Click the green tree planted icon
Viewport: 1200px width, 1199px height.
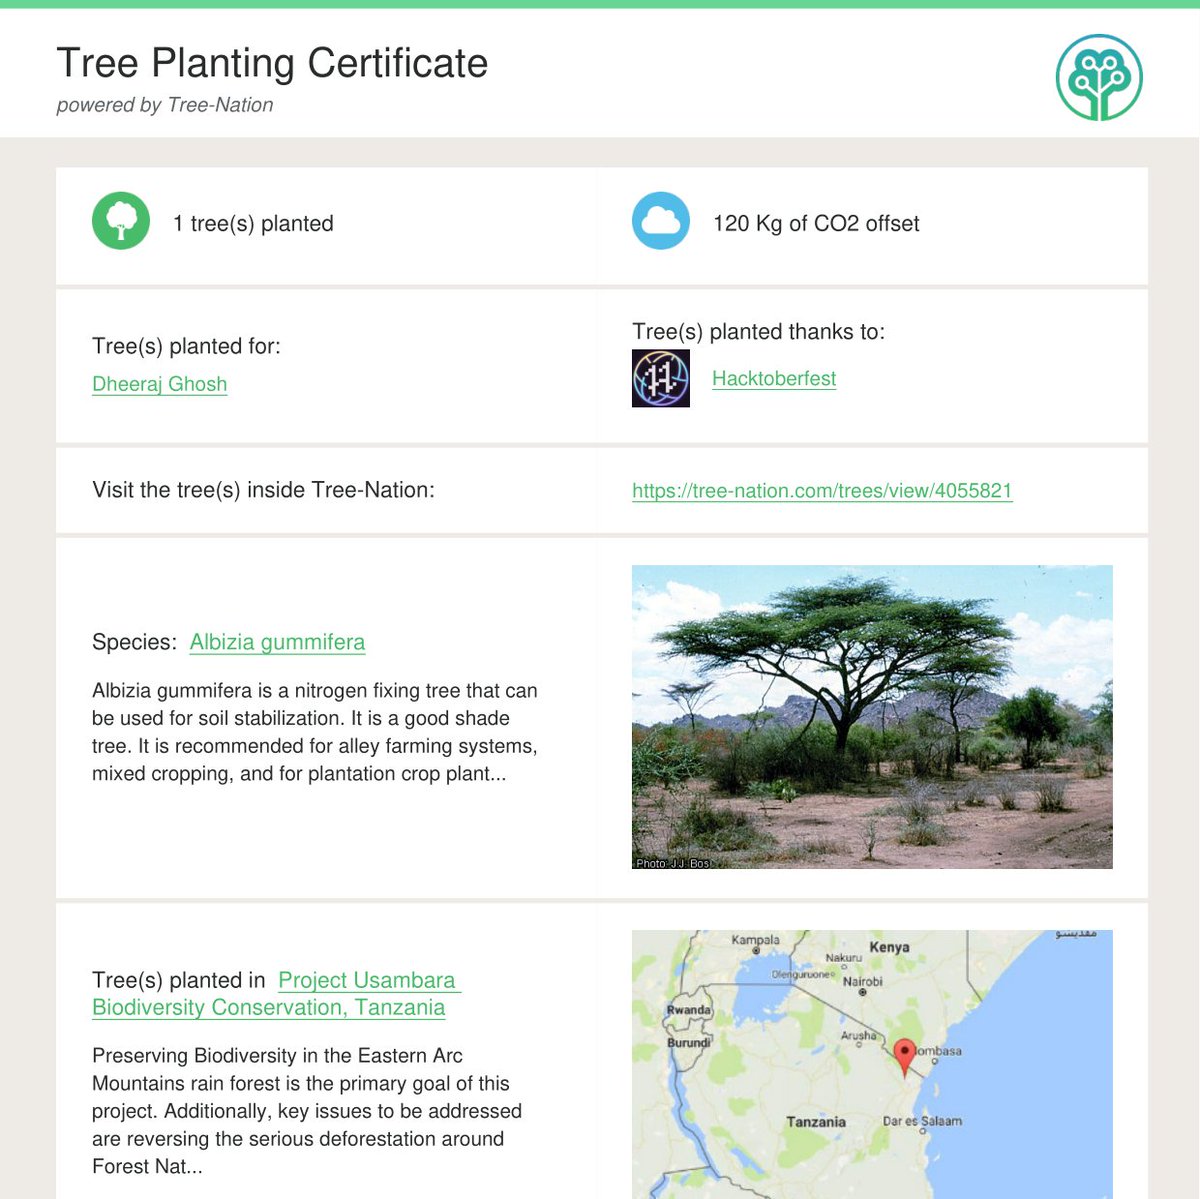tap(121, 221)
